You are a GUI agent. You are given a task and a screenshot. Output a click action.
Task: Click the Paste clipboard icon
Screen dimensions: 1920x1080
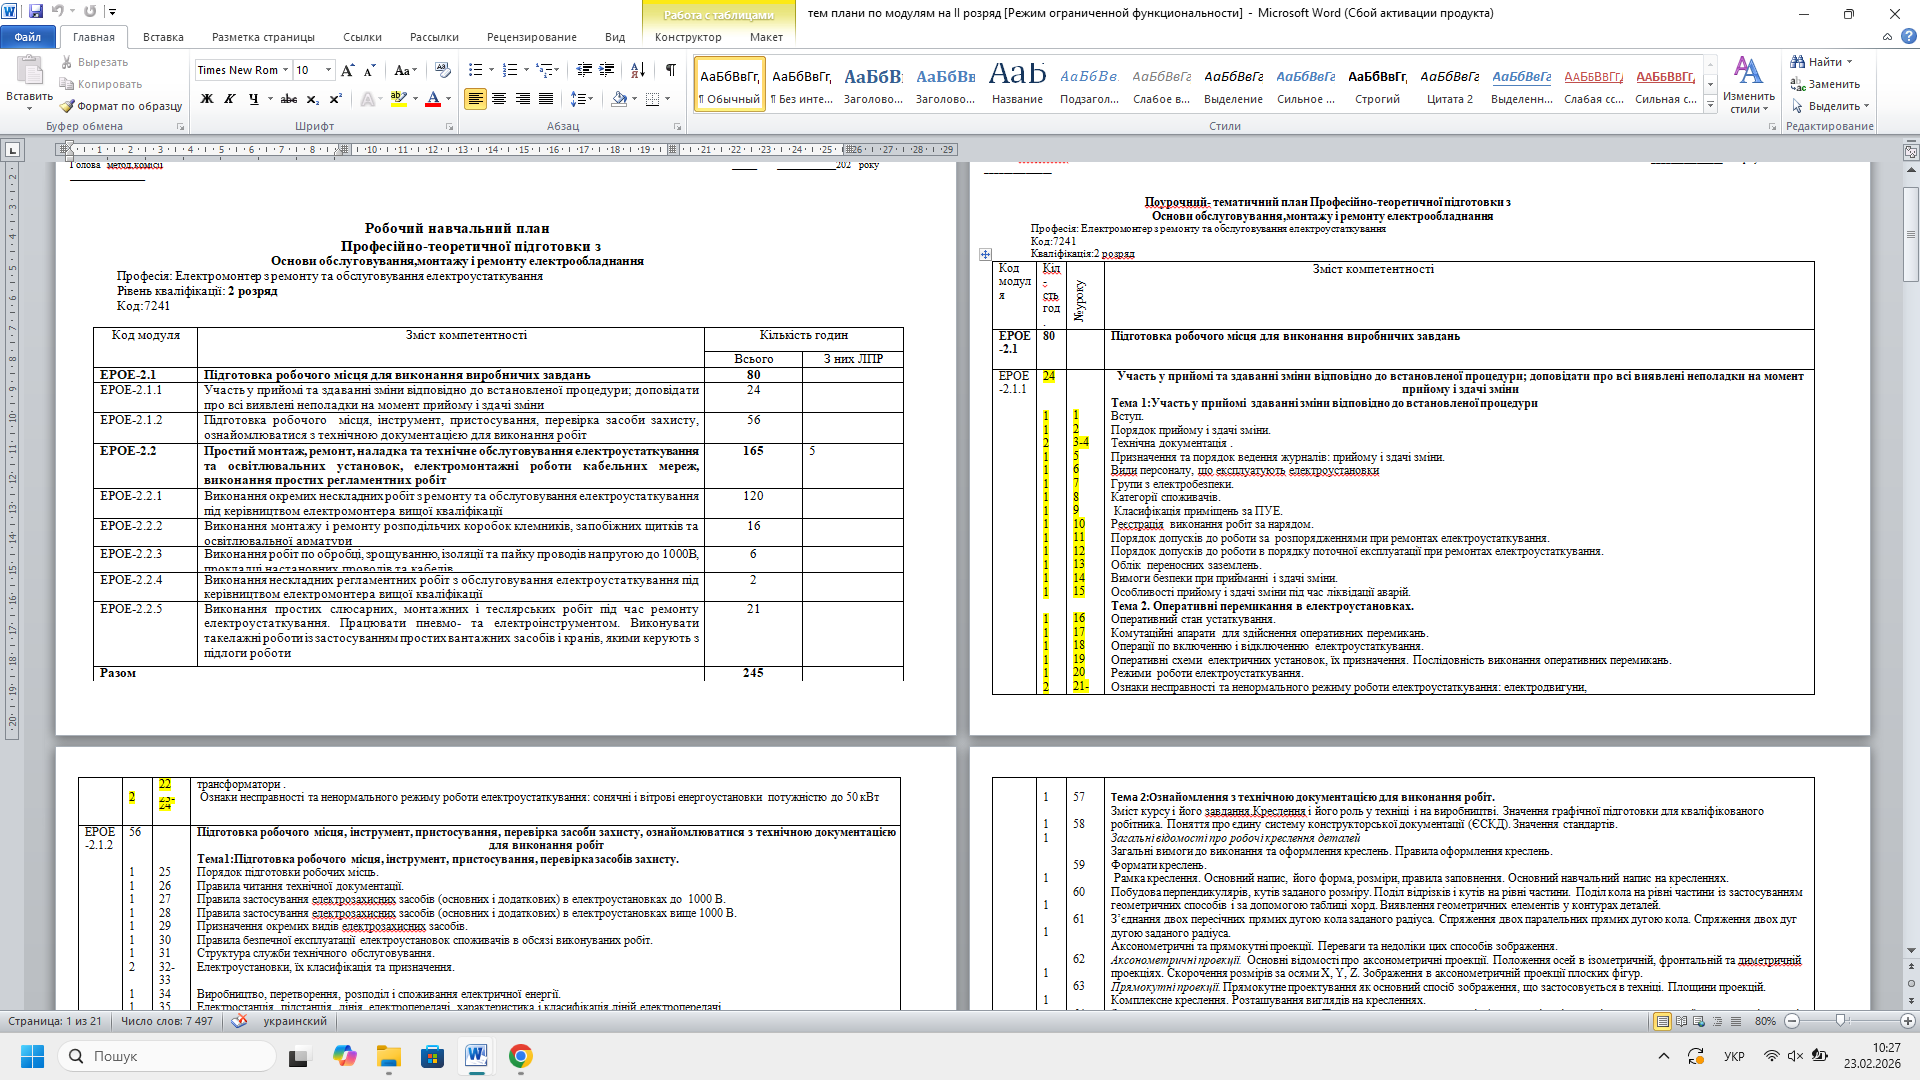coord(29,72)
